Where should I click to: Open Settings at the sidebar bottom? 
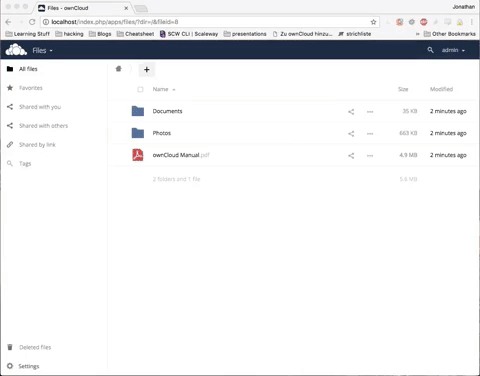(29, 366)
